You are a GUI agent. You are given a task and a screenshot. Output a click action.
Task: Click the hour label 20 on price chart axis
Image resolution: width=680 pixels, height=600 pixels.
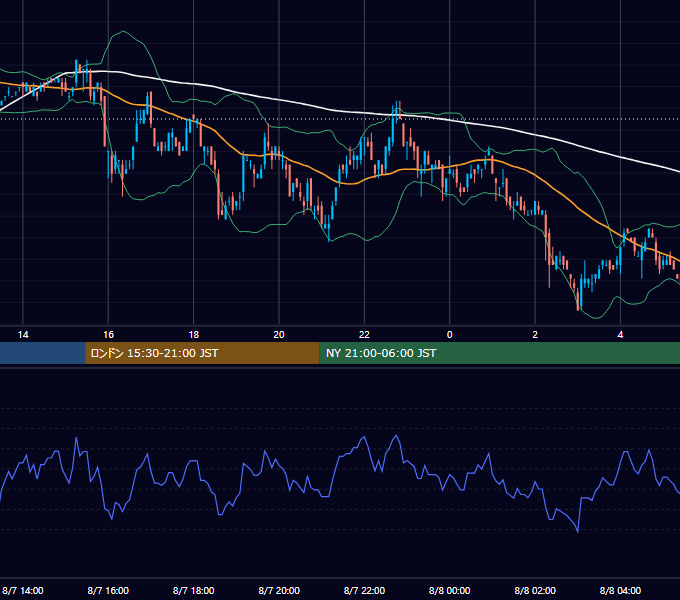(x=279, y=334)
